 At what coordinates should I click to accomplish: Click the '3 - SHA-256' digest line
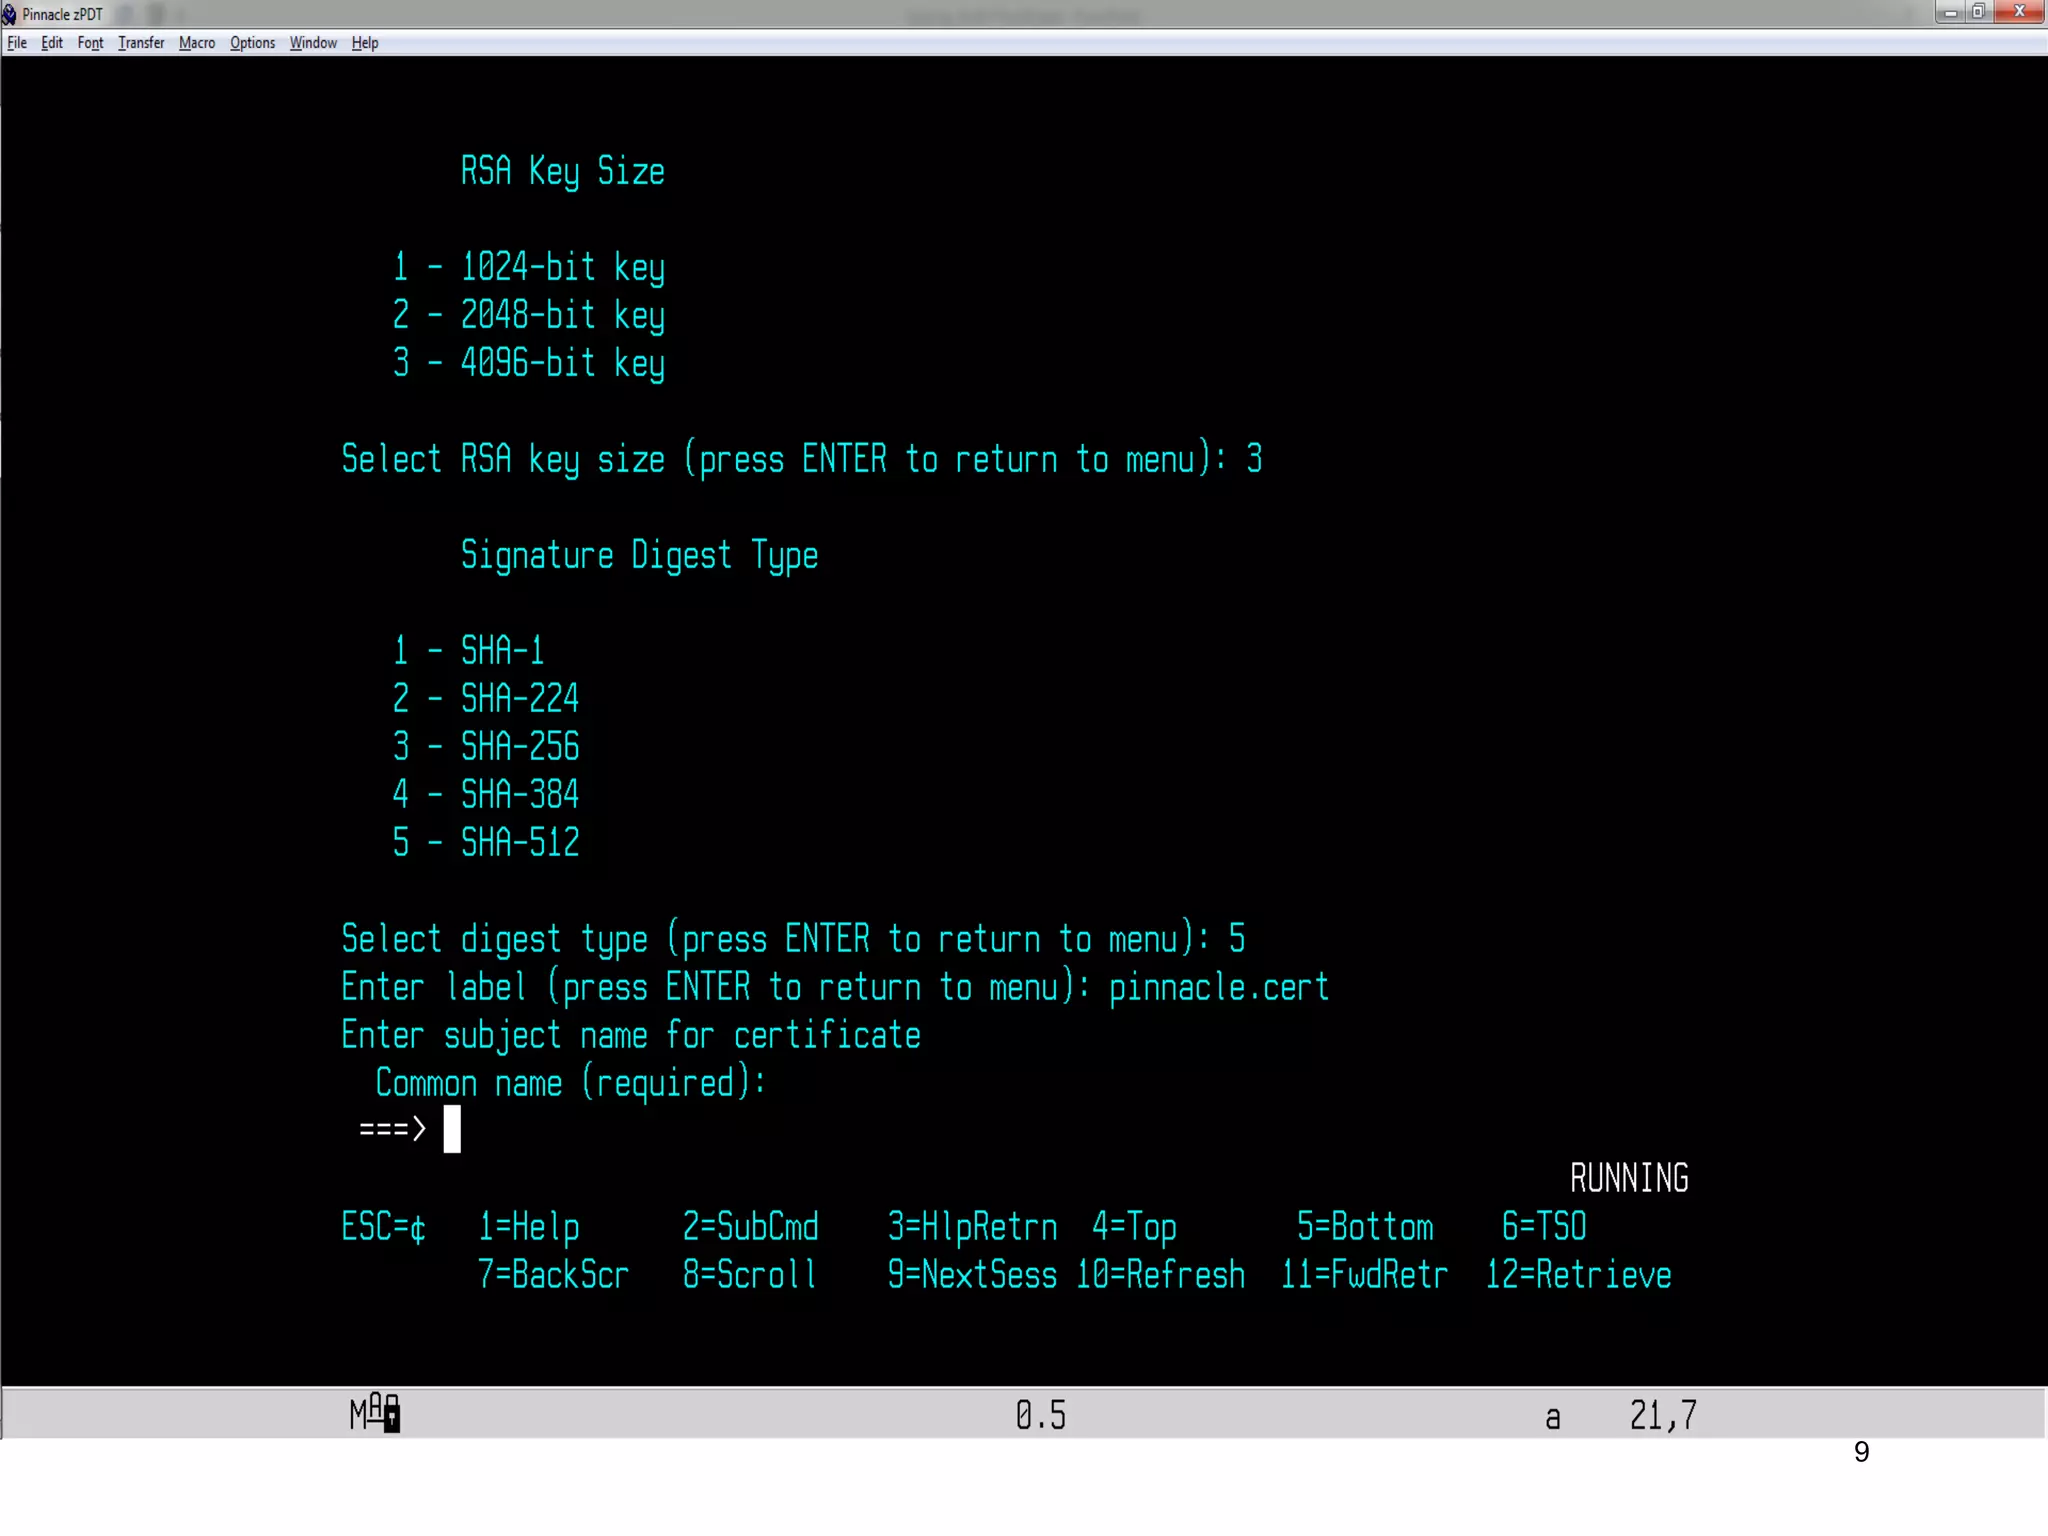(485, 747)
